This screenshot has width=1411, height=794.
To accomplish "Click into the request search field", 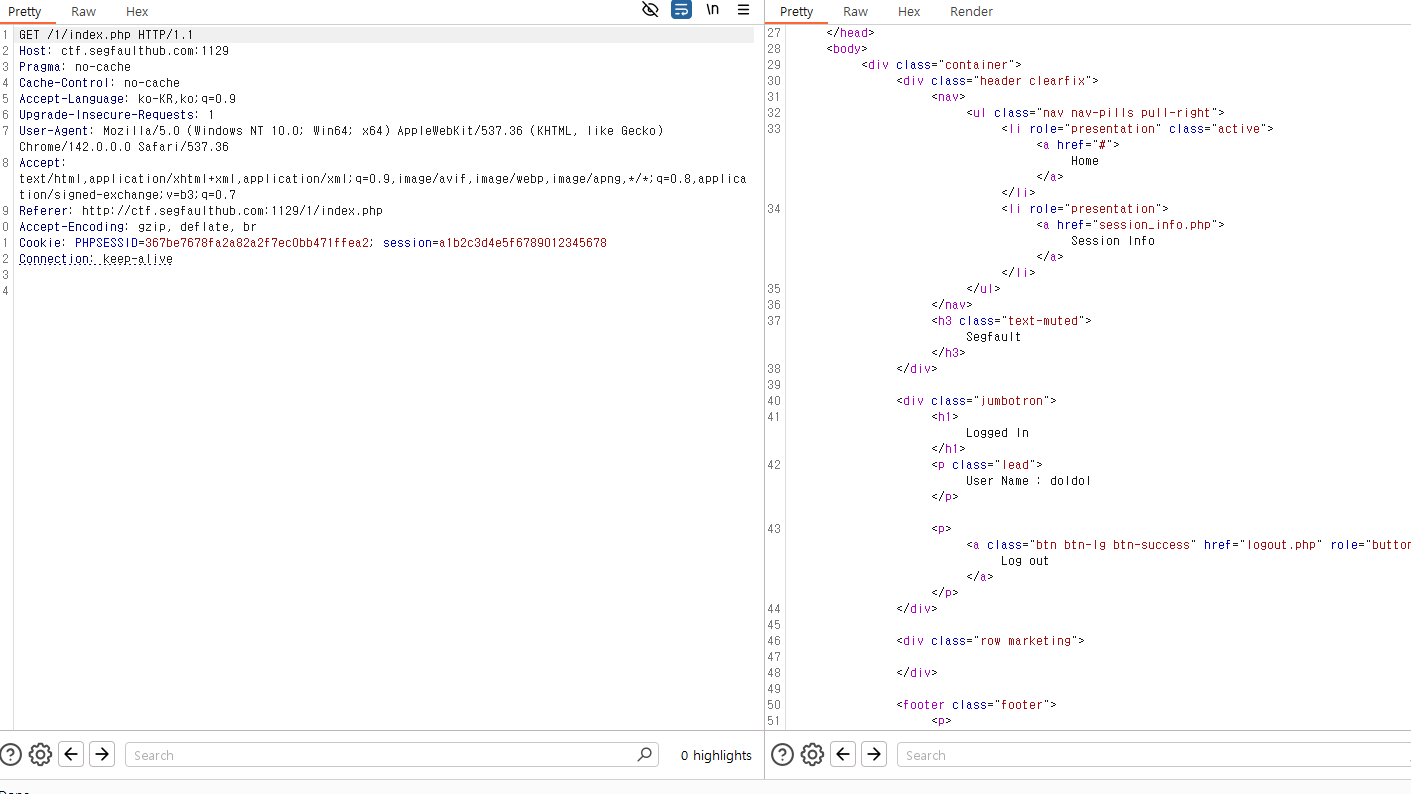I will tap(380, 755).
